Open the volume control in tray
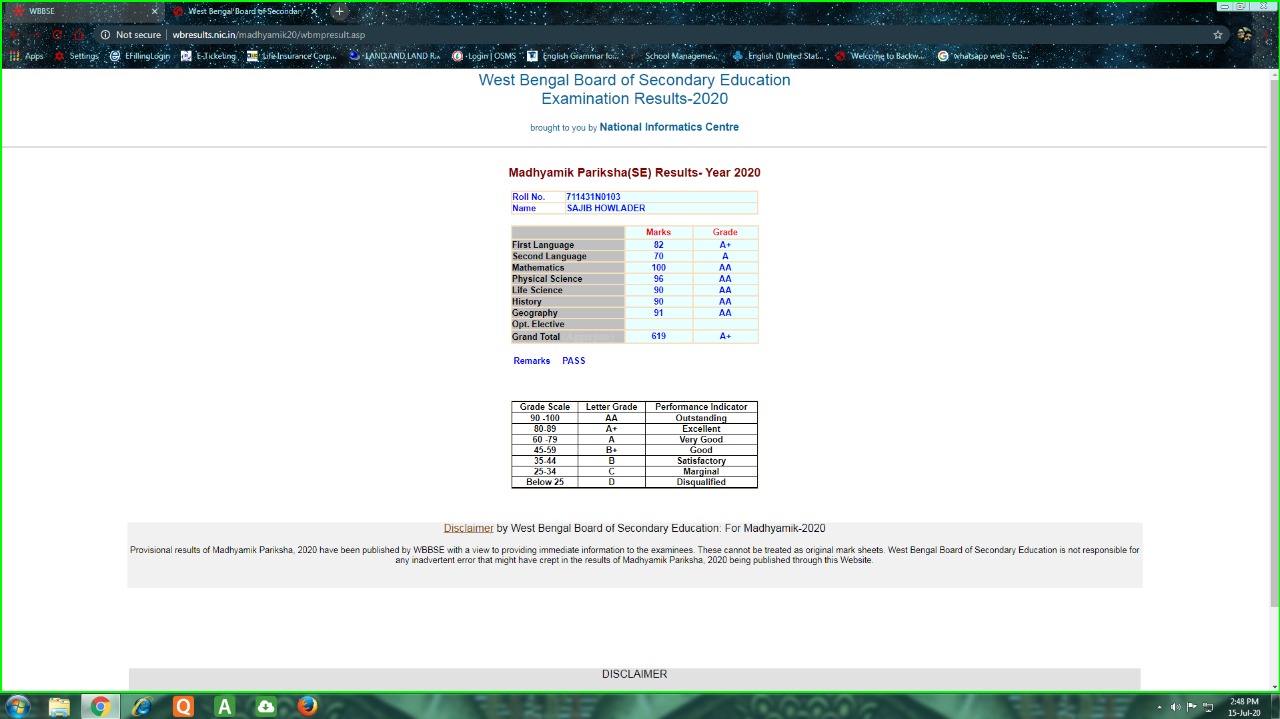The height and width of the screenshot is (719, 1280). 1175,707
